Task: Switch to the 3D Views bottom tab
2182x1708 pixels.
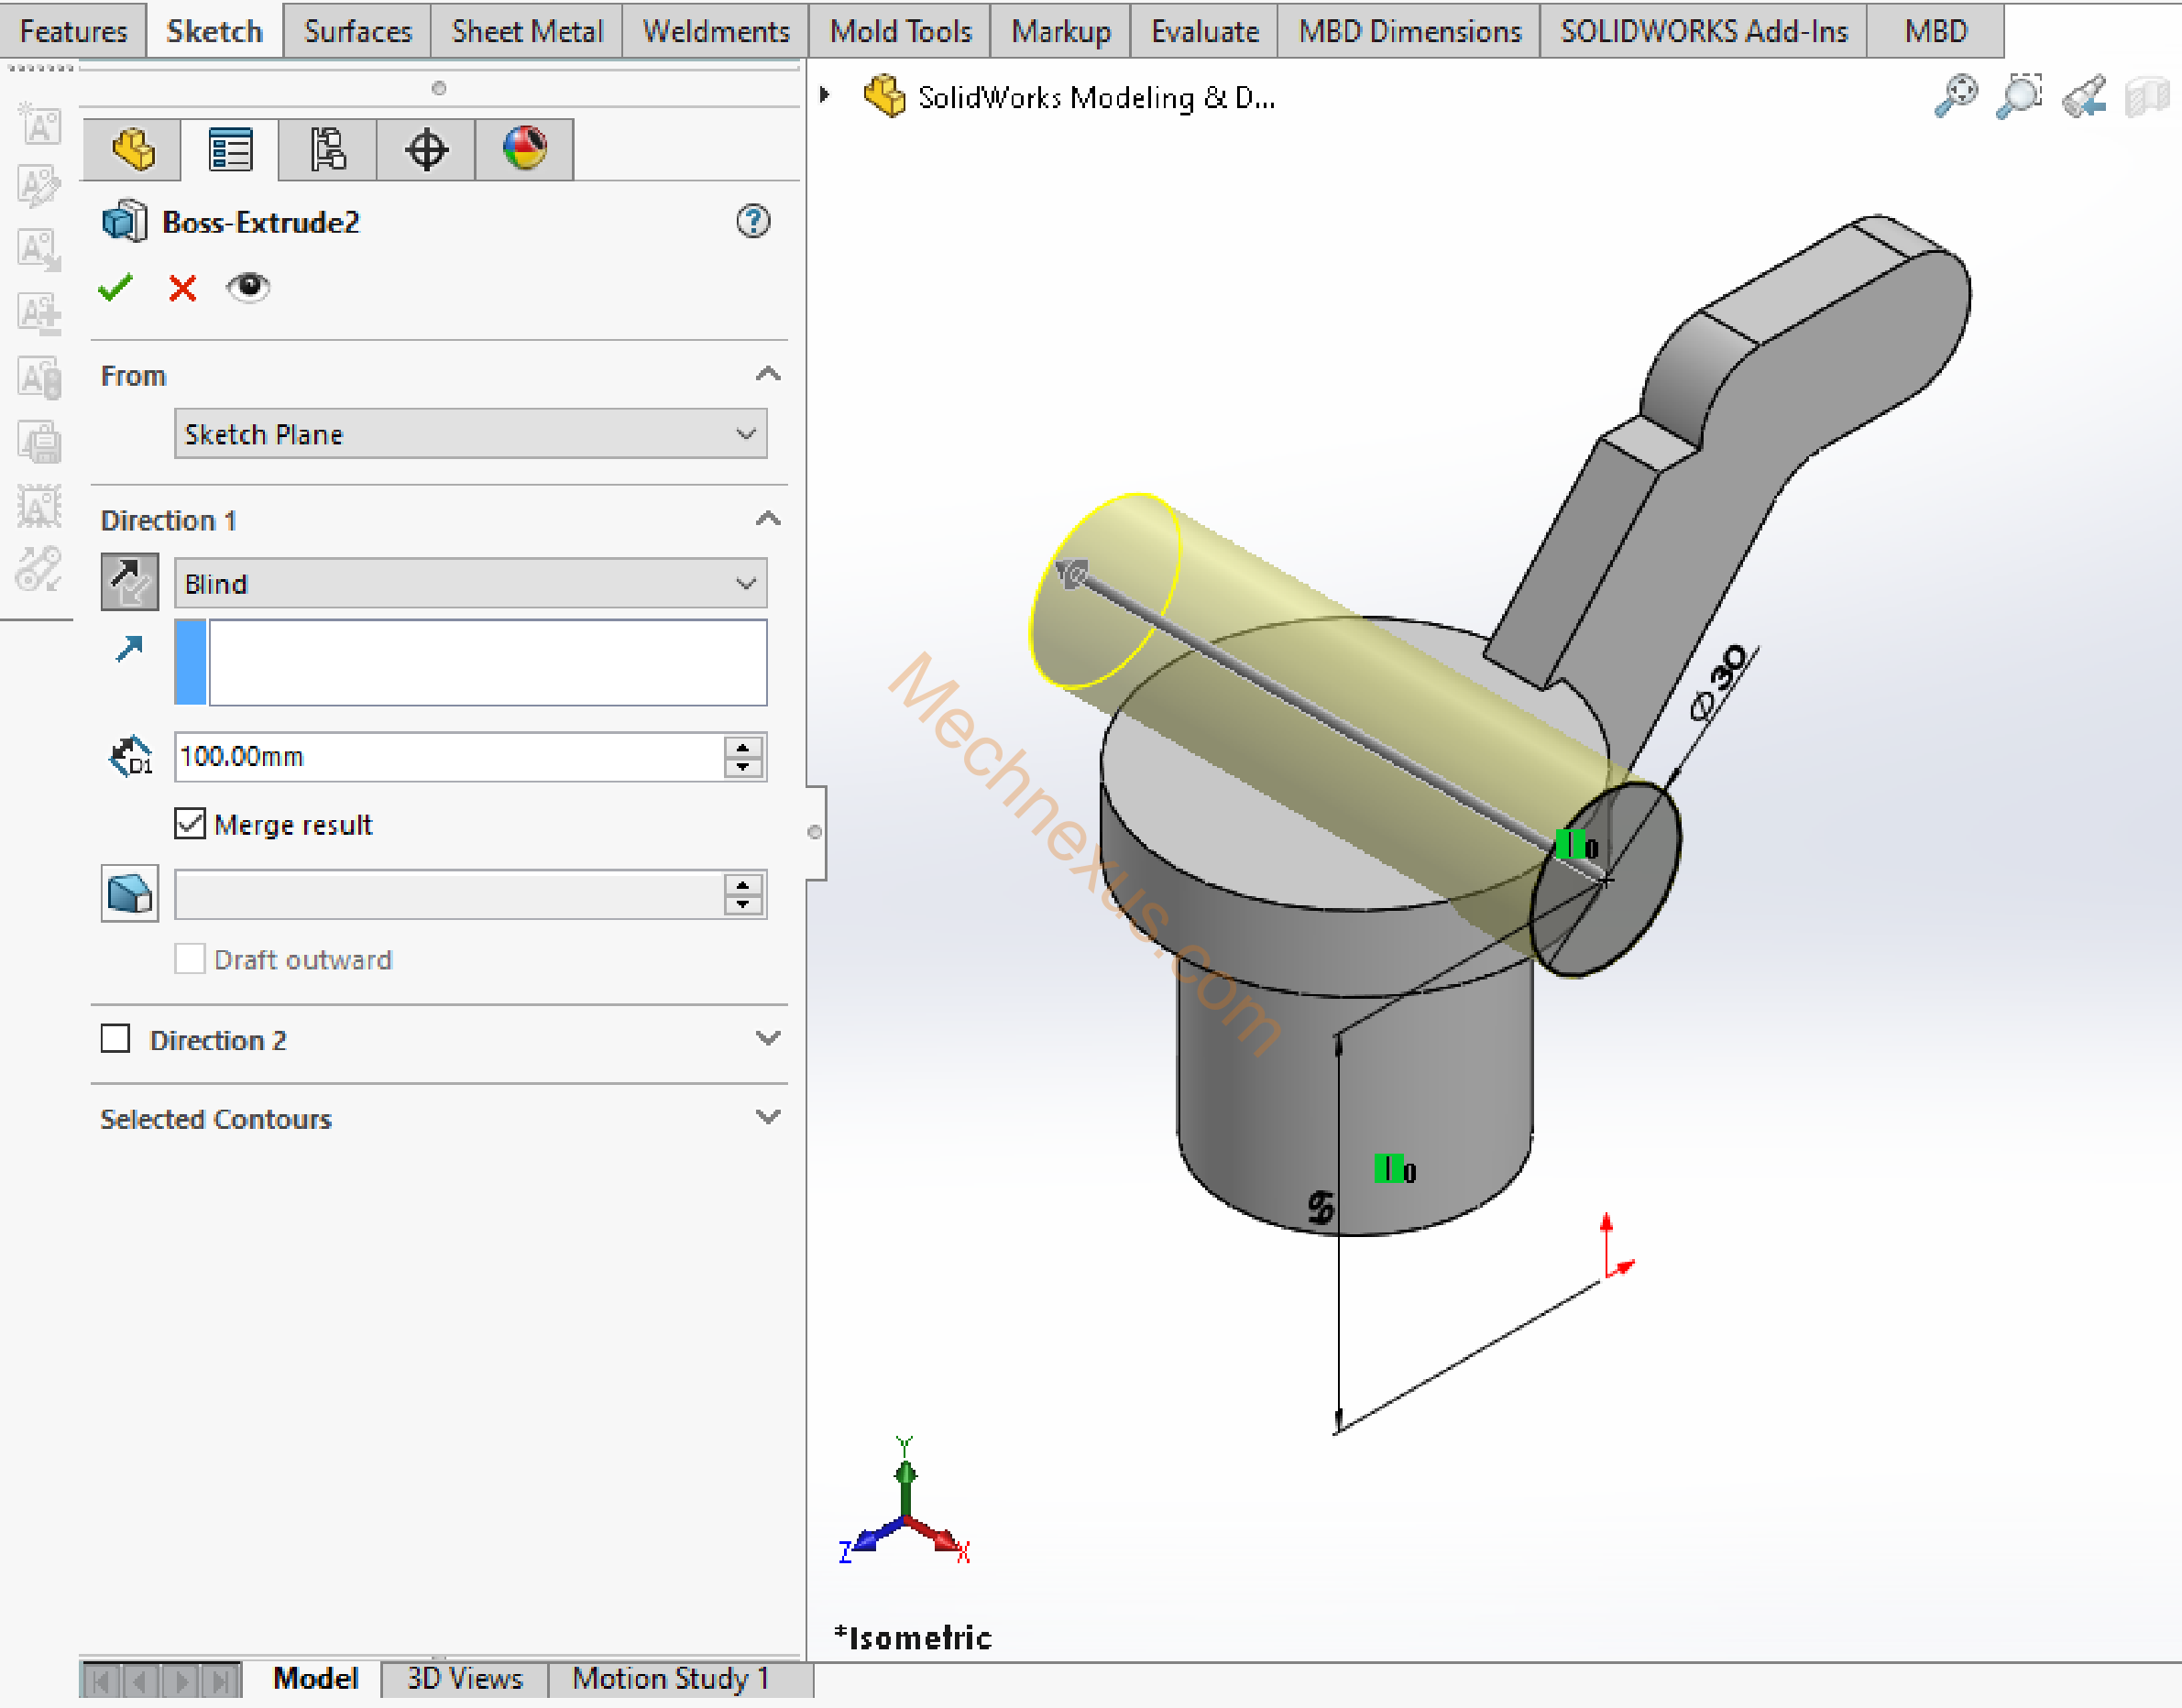Action: (x=464, y=1678)
